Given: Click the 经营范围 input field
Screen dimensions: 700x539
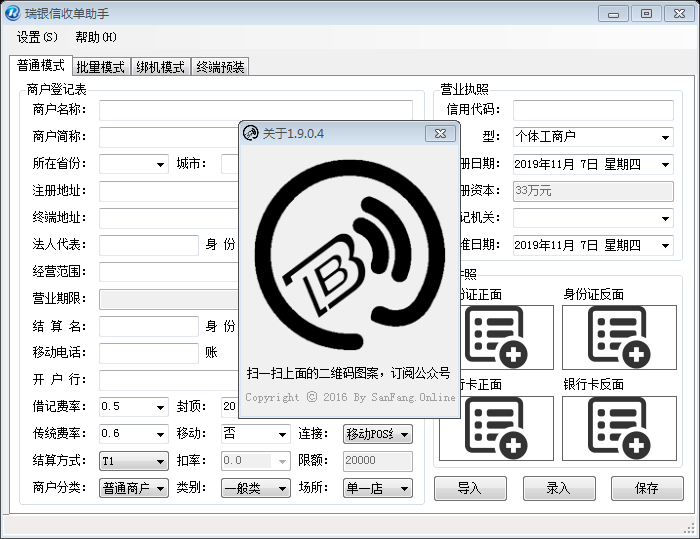Looking at the screenshot, I should pyautogui.click(x=169, y=272).
